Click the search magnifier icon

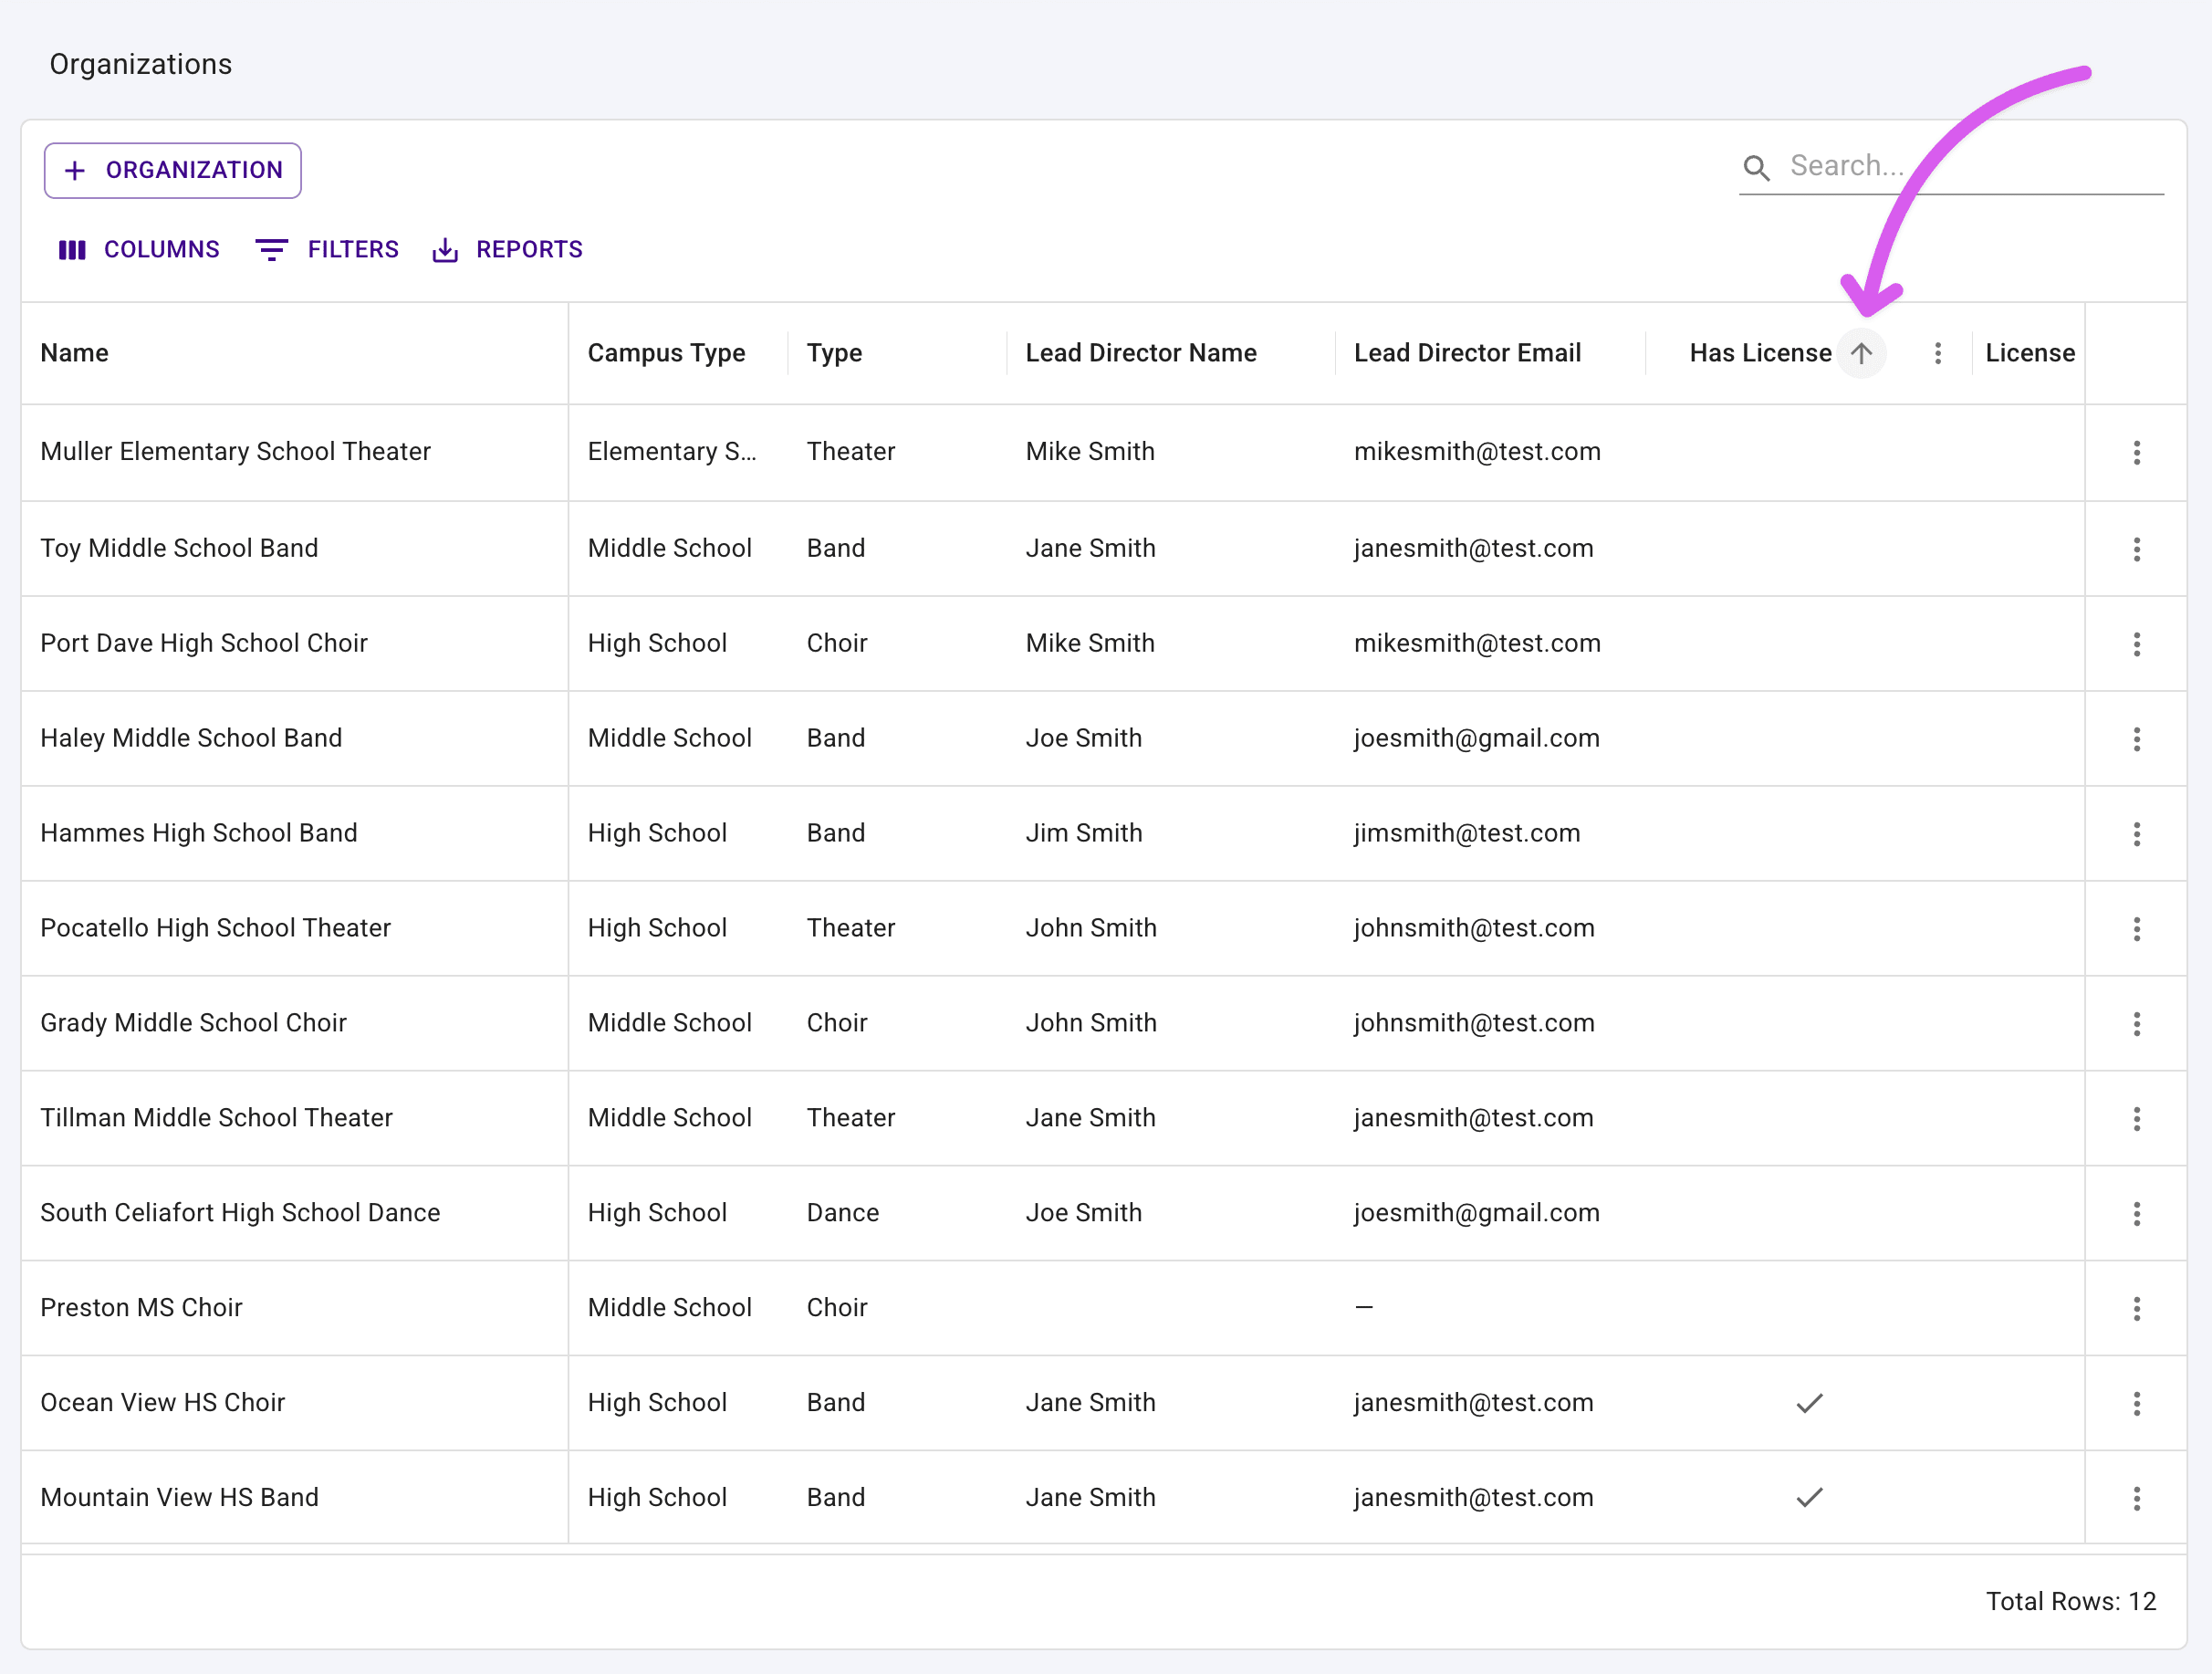coord(1756,167)
